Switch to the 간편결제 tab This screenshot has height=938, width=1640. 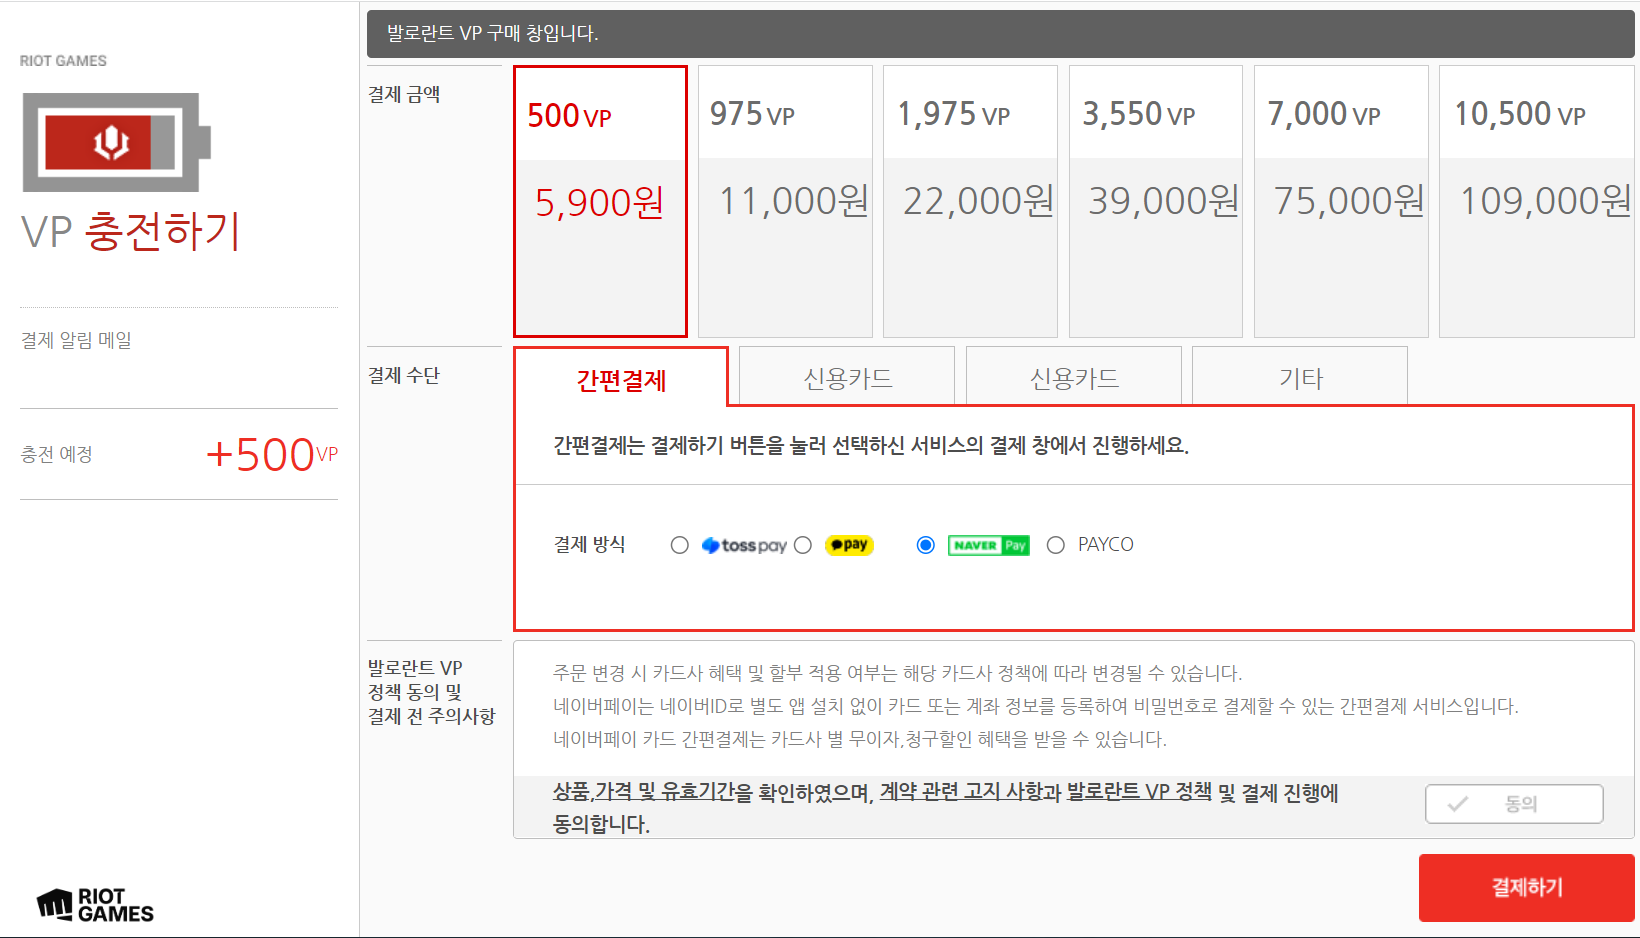pyautogui.click(x=621, y=379)
